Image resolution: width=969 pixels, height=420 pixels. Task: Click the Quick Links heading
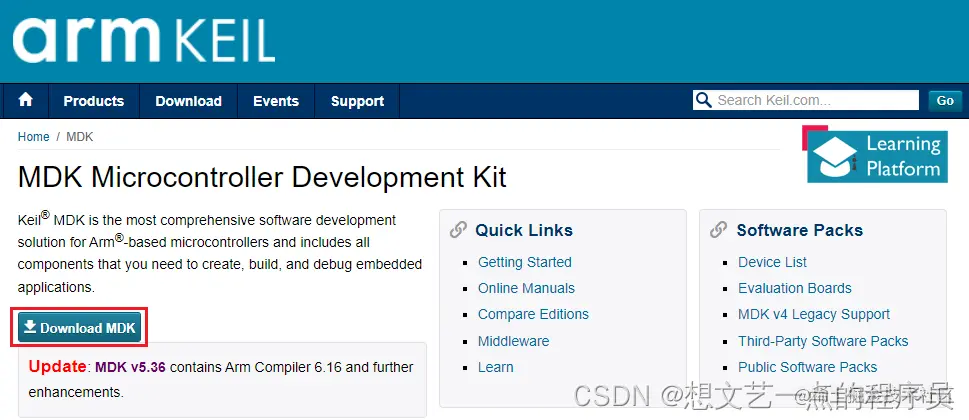tap(524, 230)
